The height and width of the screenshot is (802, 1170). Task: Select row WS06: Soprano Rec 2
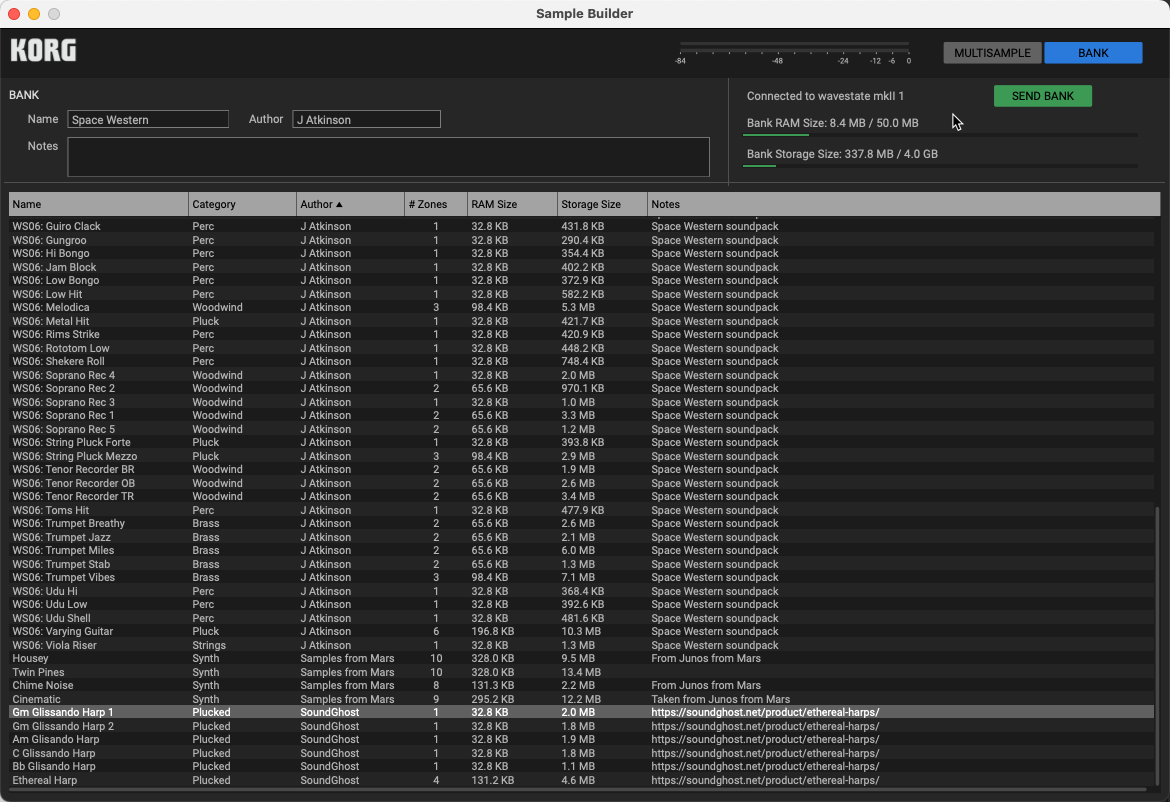pos(581,389)
